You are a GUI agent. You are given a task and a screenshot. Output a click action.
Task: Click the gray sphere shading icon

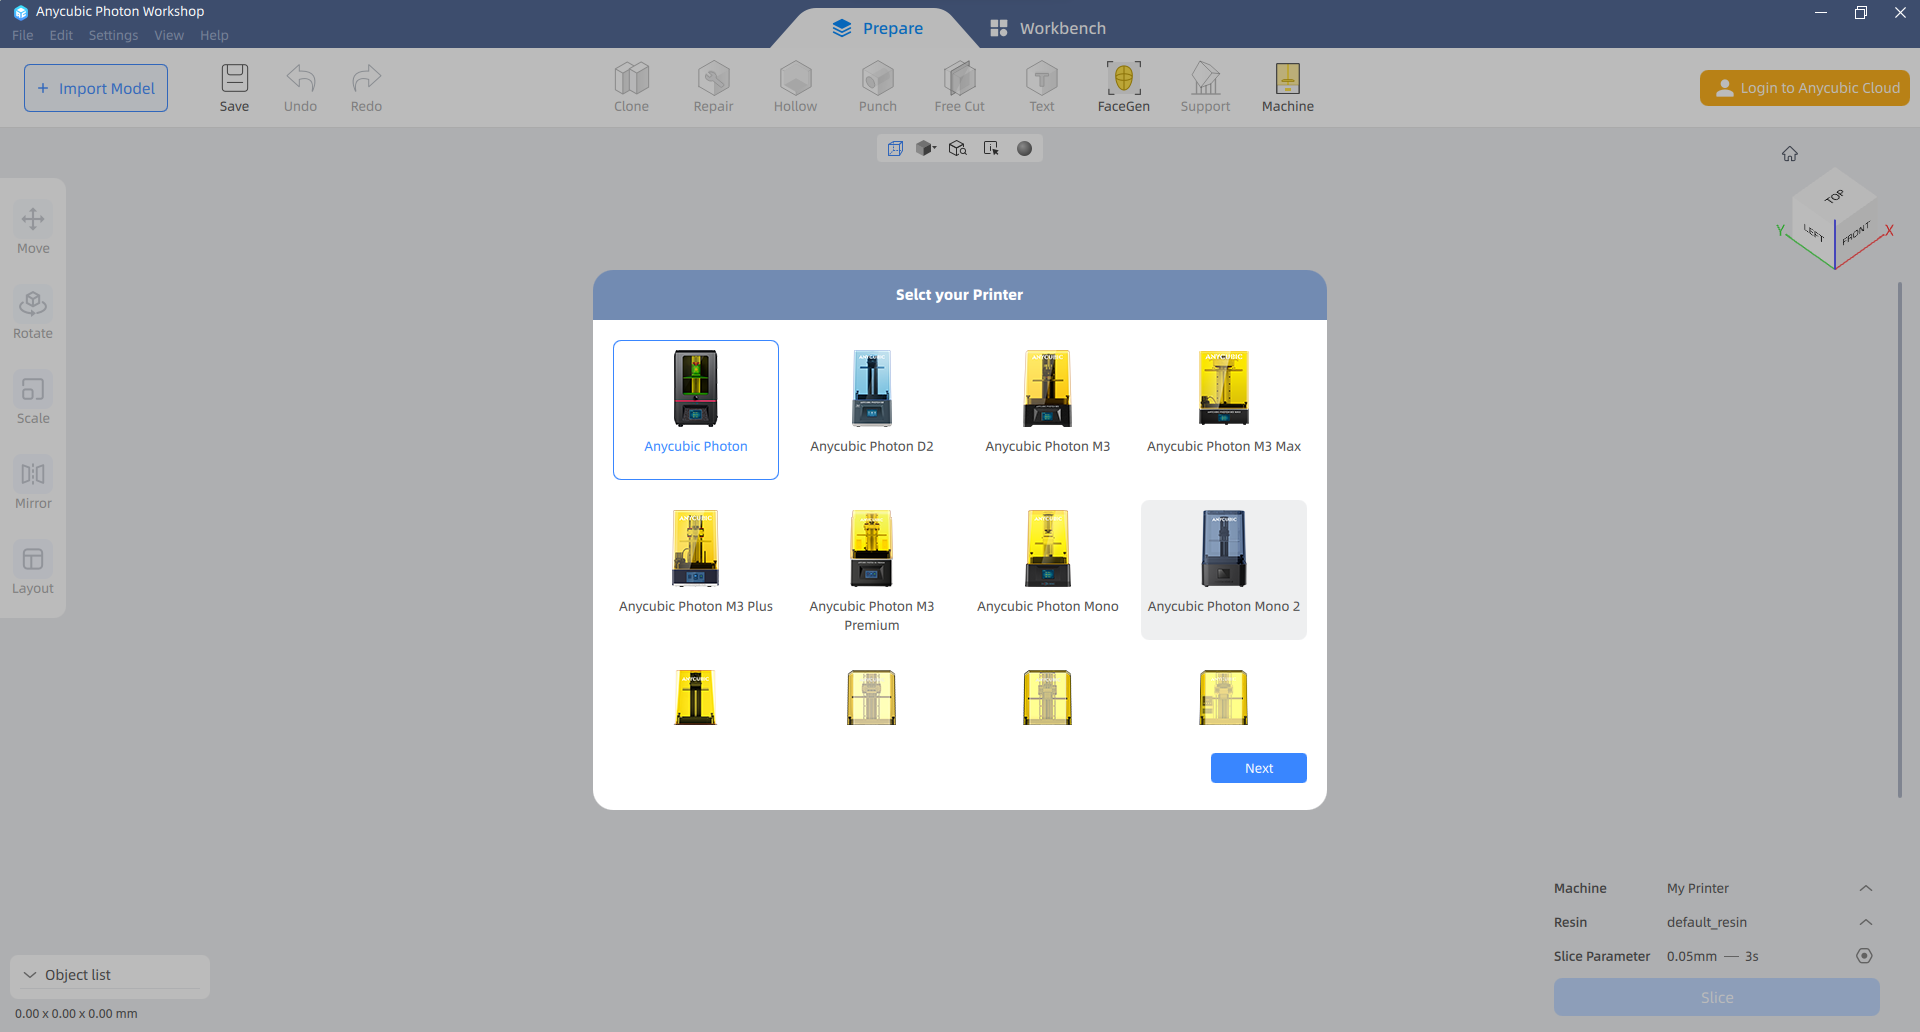coord(1024,148)
